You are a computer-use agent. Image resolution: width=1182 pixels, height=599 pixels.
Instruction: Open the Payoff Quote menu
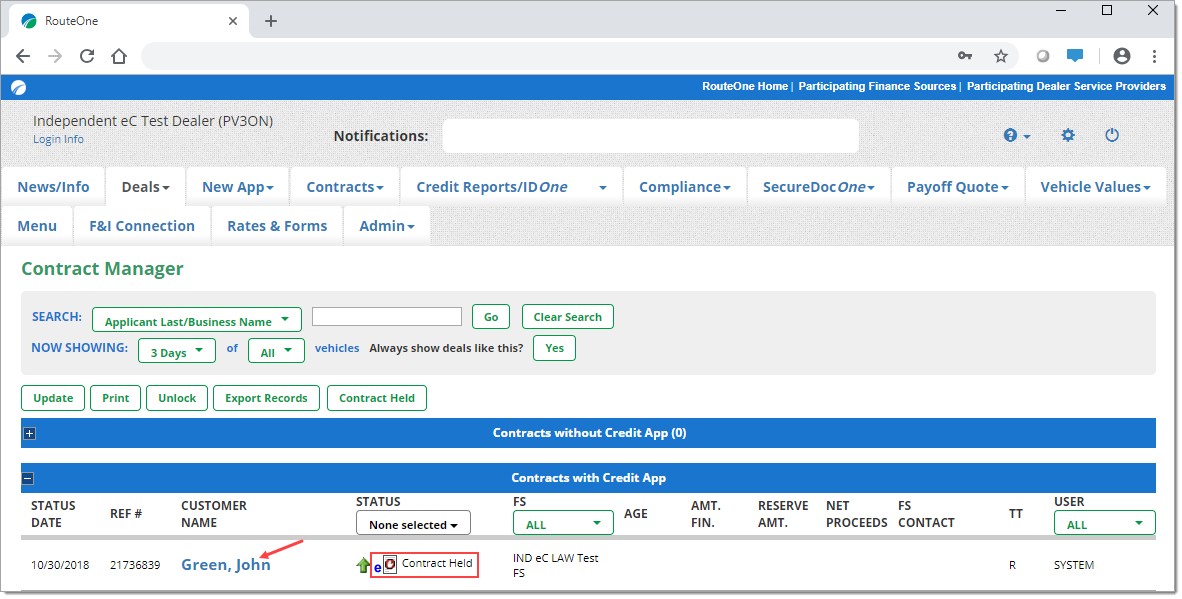click(957, 187)
